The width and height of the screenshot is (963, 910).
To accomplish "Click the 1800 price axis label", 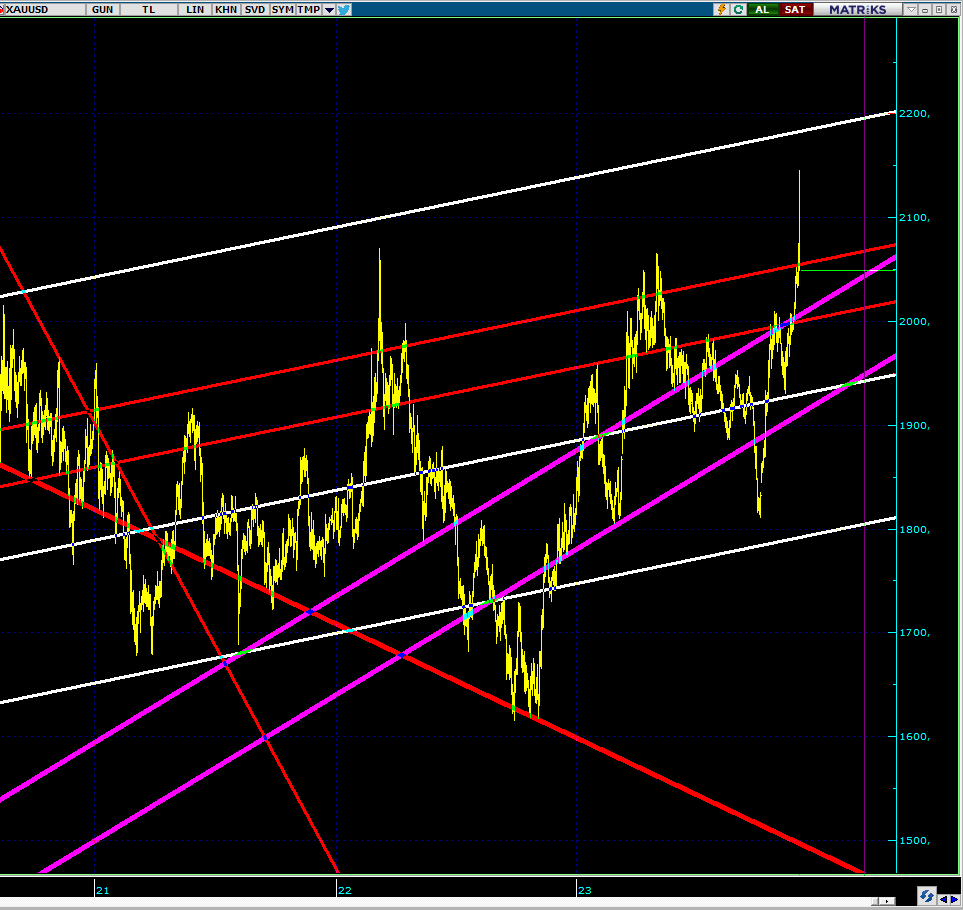I will (914, 529).
